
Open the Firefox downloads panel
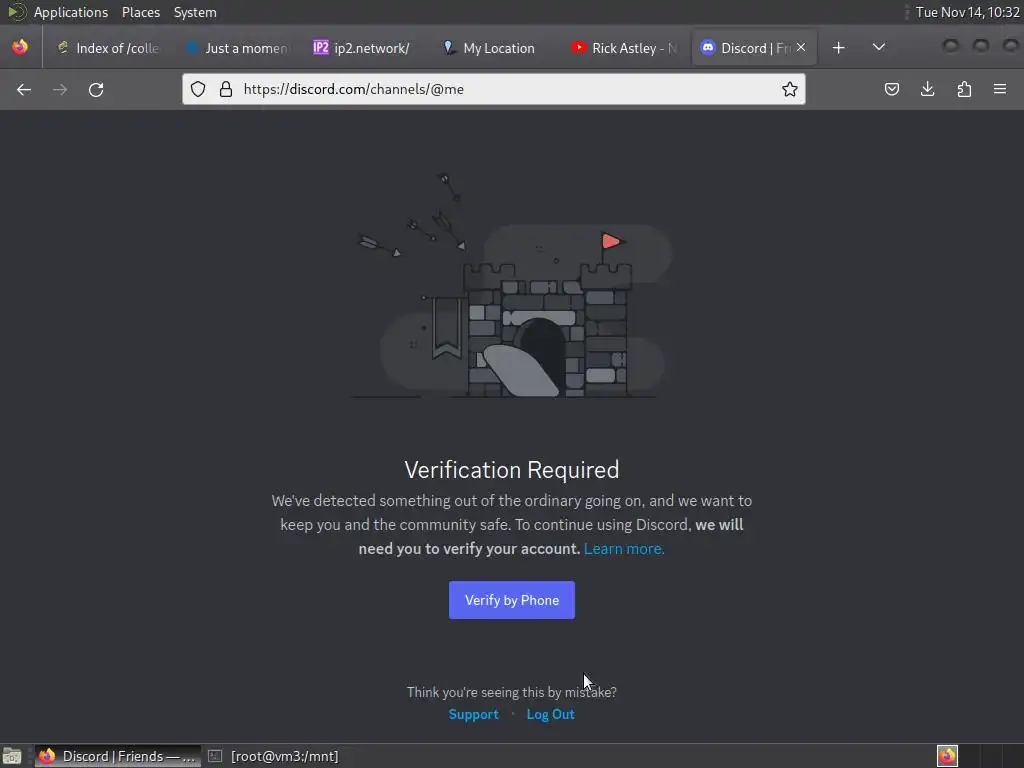click(x=927, y=89)
